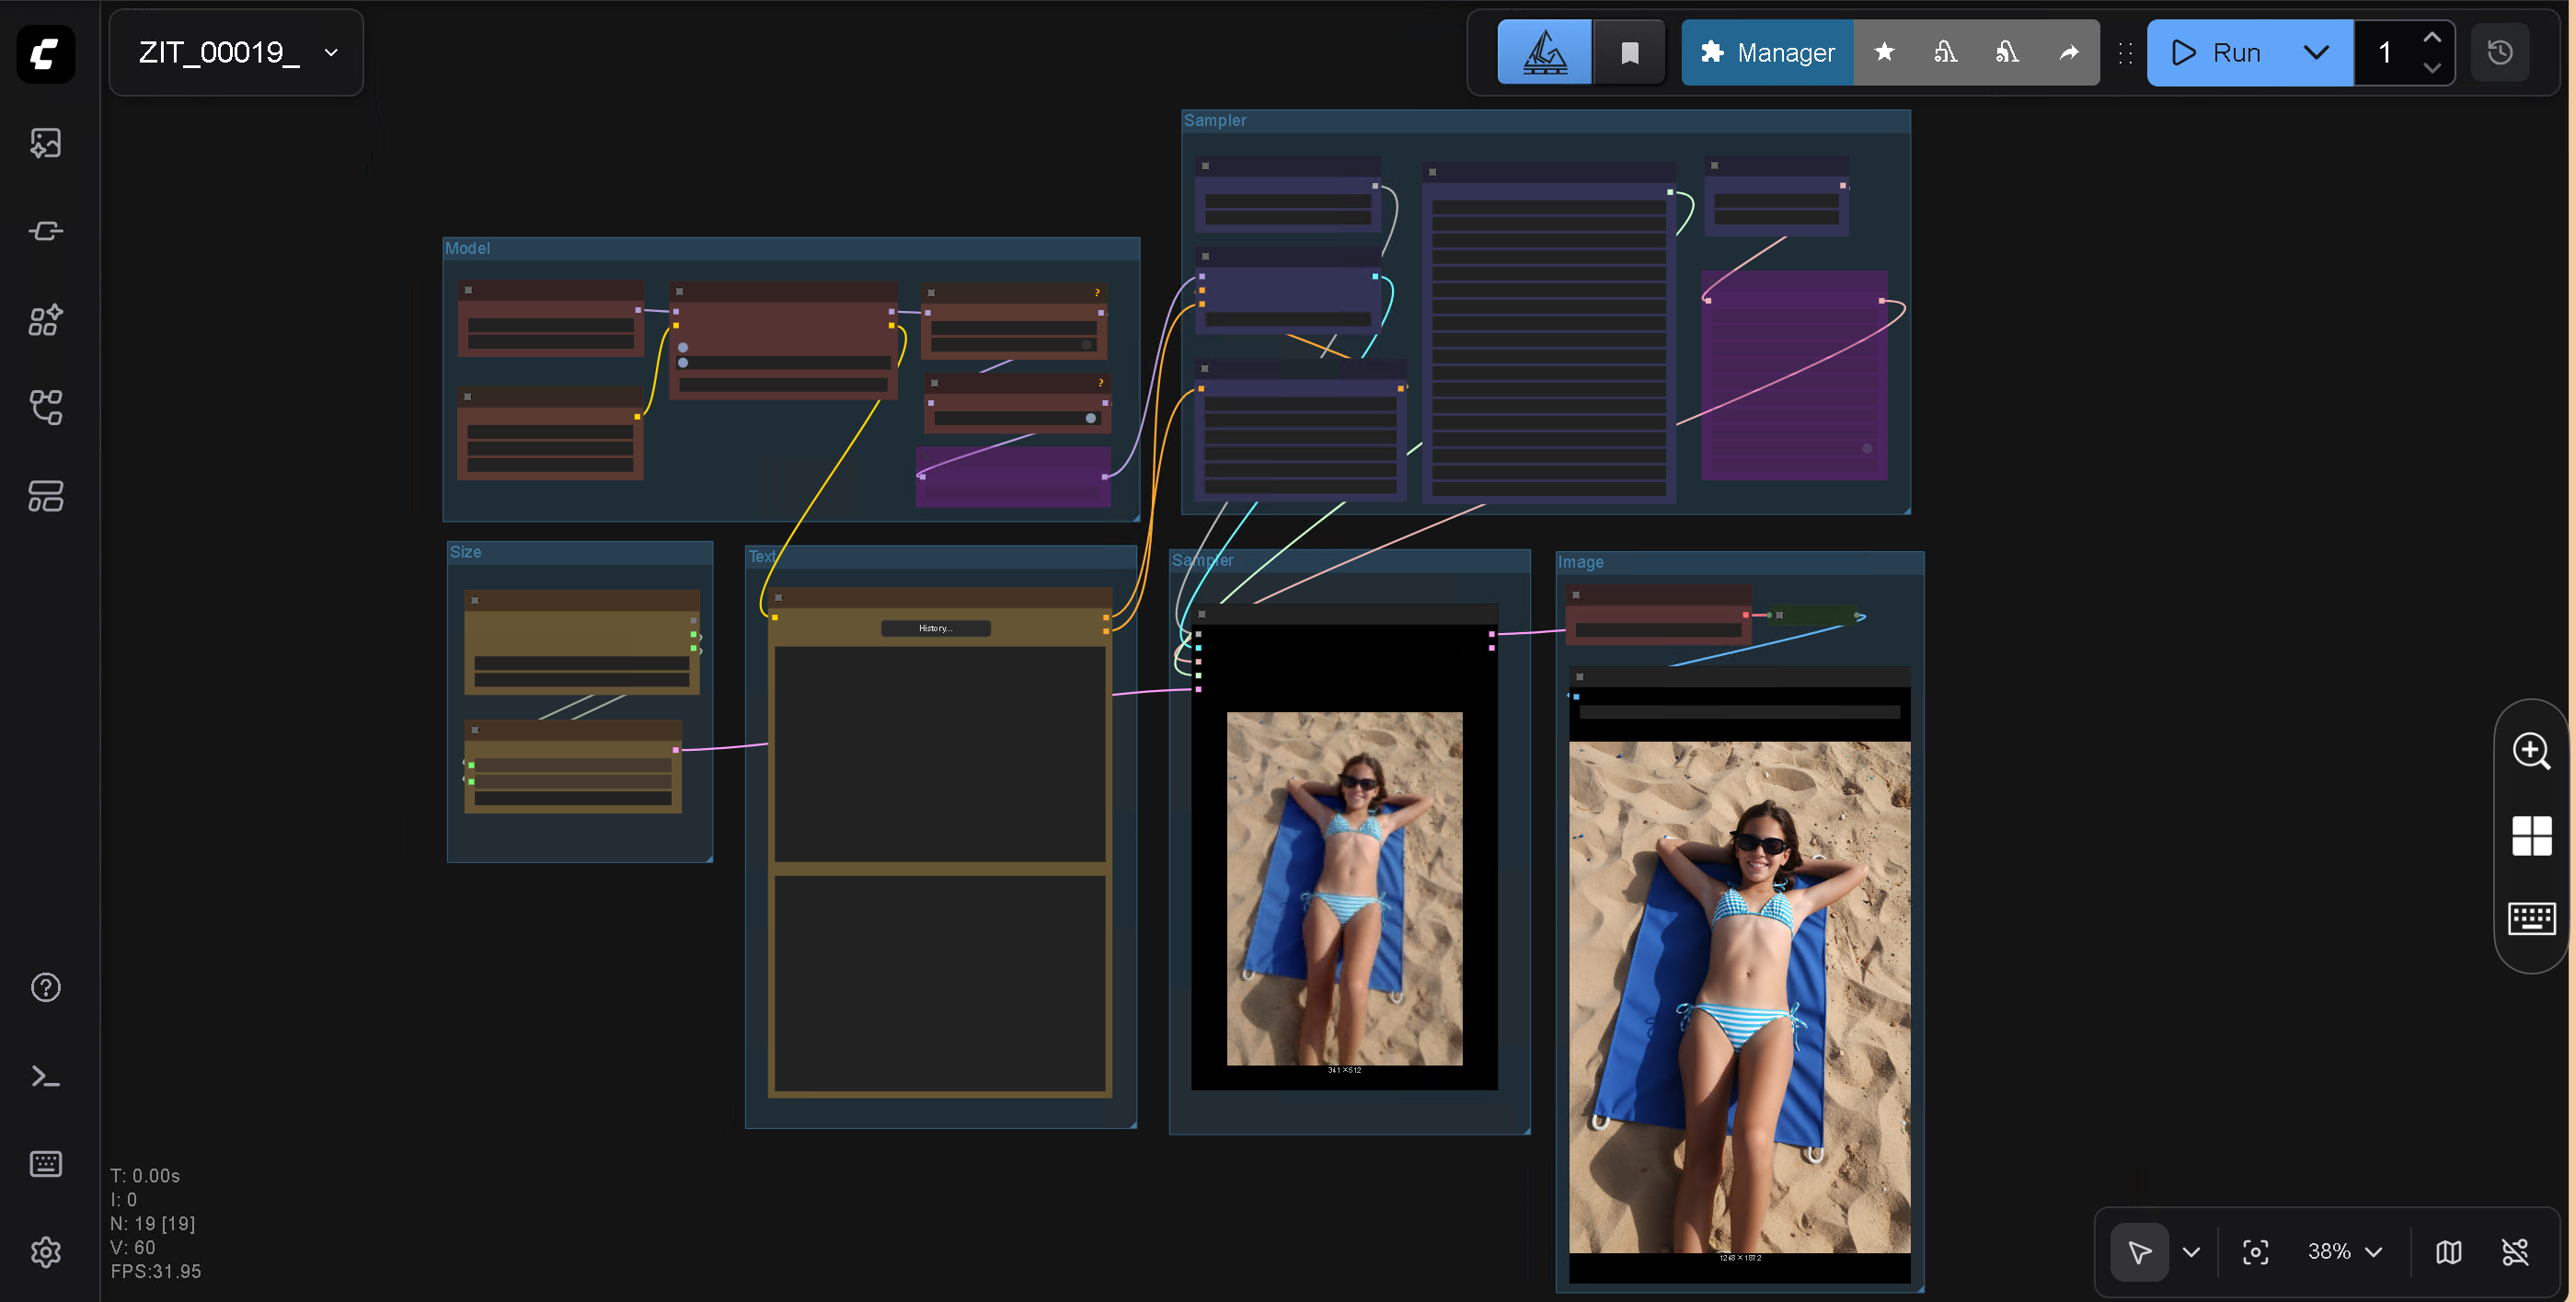The width and height of the screenshot is (2576, 1302).
Task: Click the fit-view focus icon in bottom toolbar
Action: (x=2256, y=1252)
